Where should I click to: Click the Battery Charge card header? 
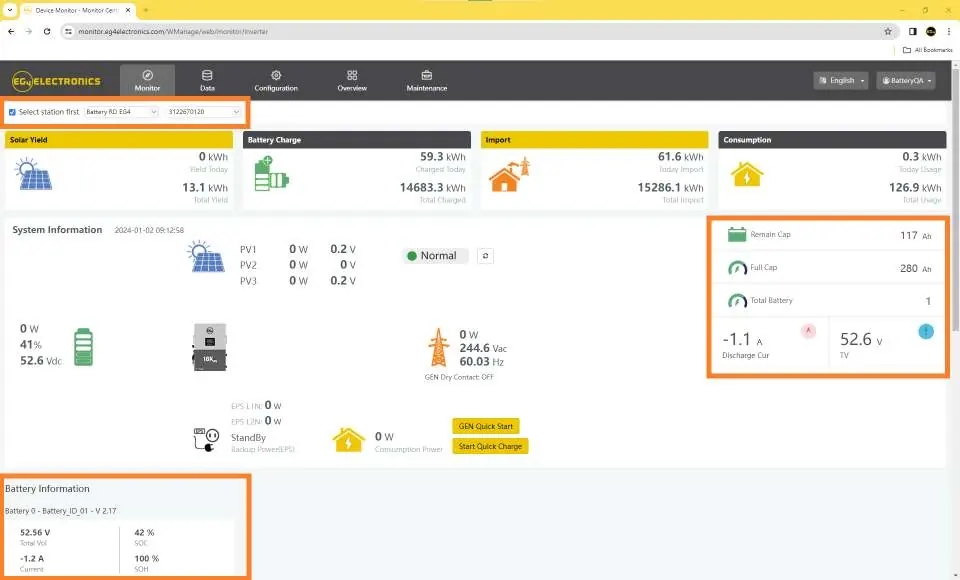(x=357, y=140)
